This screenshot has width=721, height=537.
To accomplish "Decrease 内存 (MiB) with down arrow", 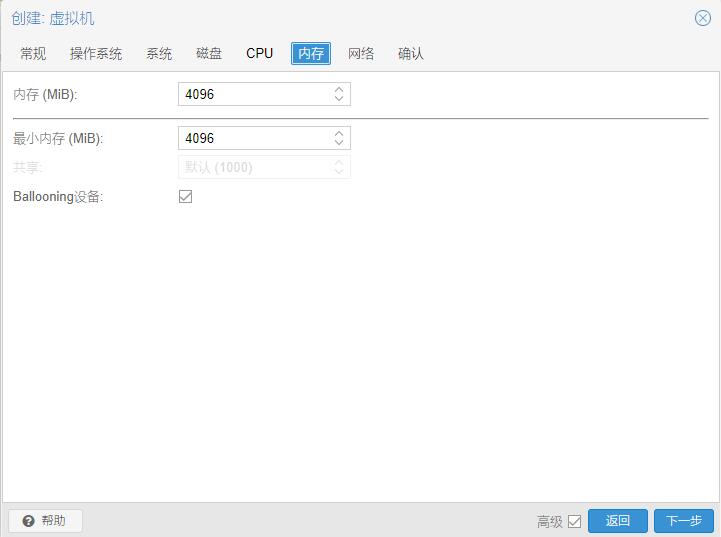I will click(339, 99).
